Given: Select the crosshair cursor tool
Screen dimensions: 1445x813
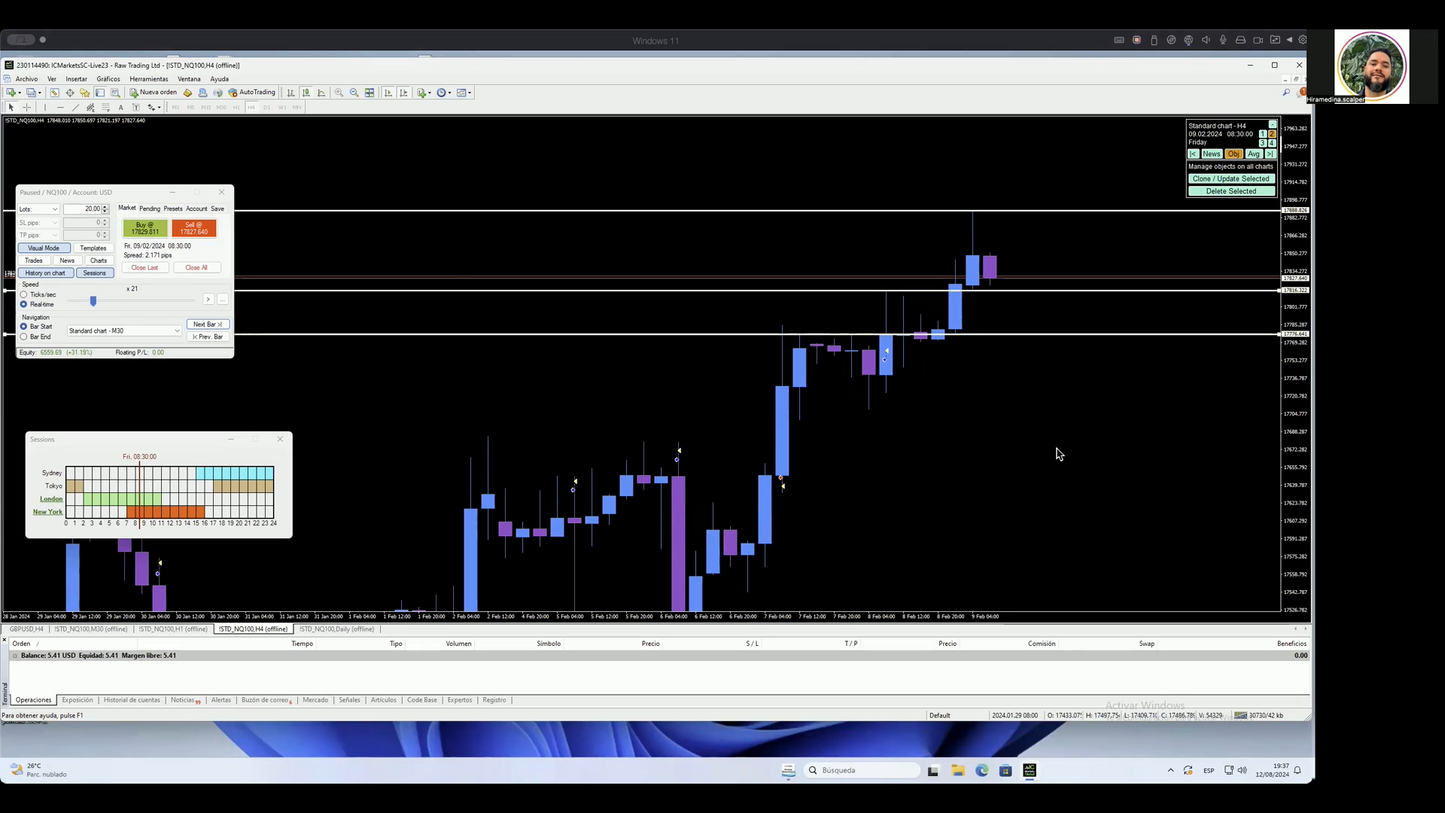Looking at the screenshot, I should coord(27,107).
